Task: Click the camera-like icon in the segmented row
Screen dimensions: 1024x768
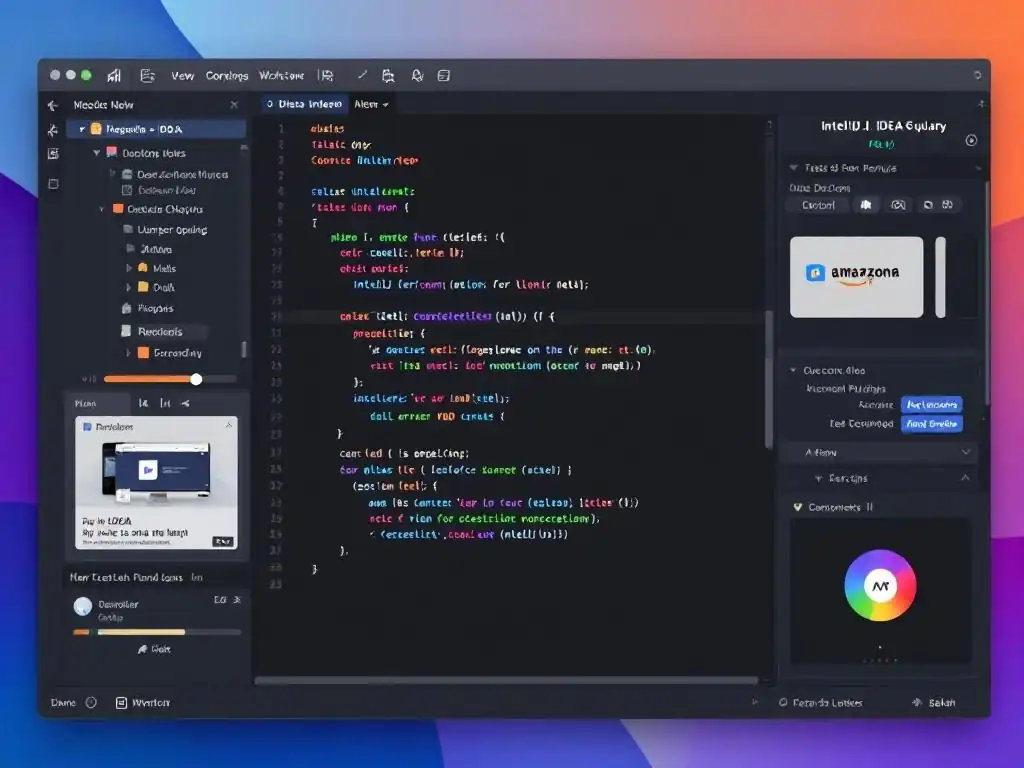Action: click(x=899, y=205)
